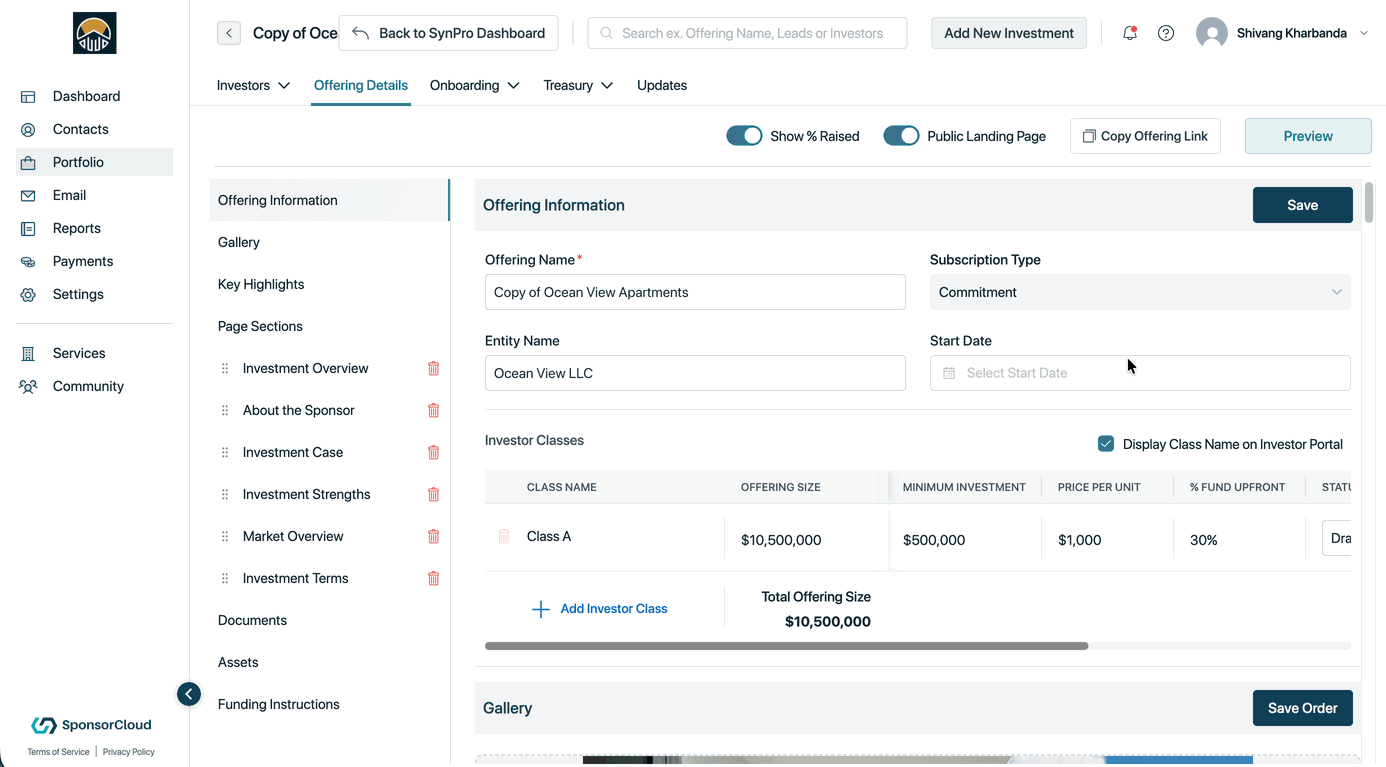
Task: Click the Services building icon
Action: pyautogui.click(x=28, y=354)
